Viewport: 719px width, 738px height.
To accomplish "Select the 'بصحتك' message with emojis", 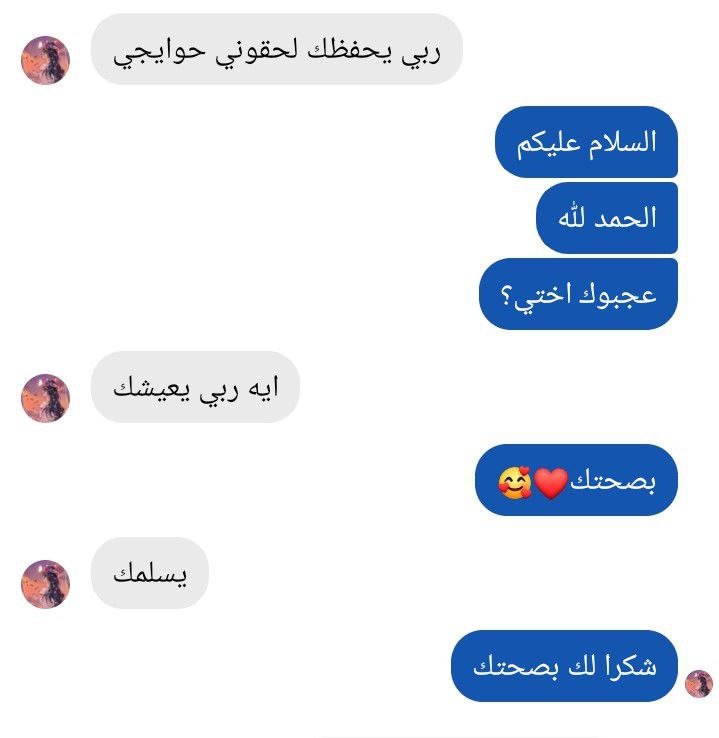I will 576,480.
